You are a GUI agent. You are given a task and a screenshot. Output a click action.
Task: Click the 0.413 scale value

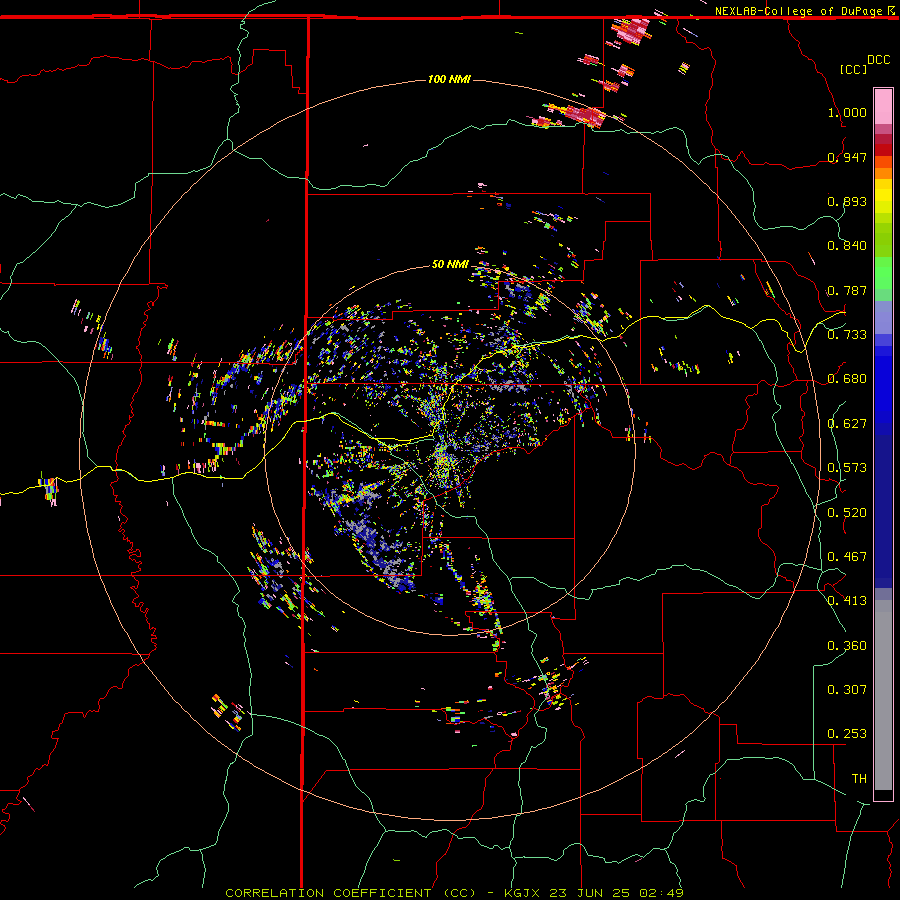tap(847, 601)
